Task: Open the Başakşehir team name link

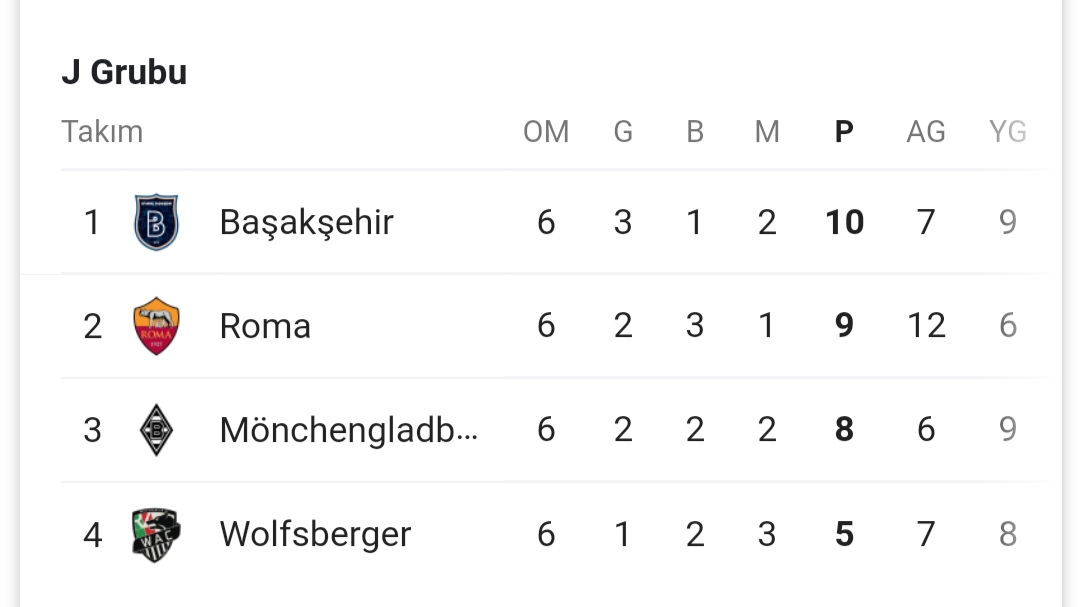Action: (x=306, y=222)
